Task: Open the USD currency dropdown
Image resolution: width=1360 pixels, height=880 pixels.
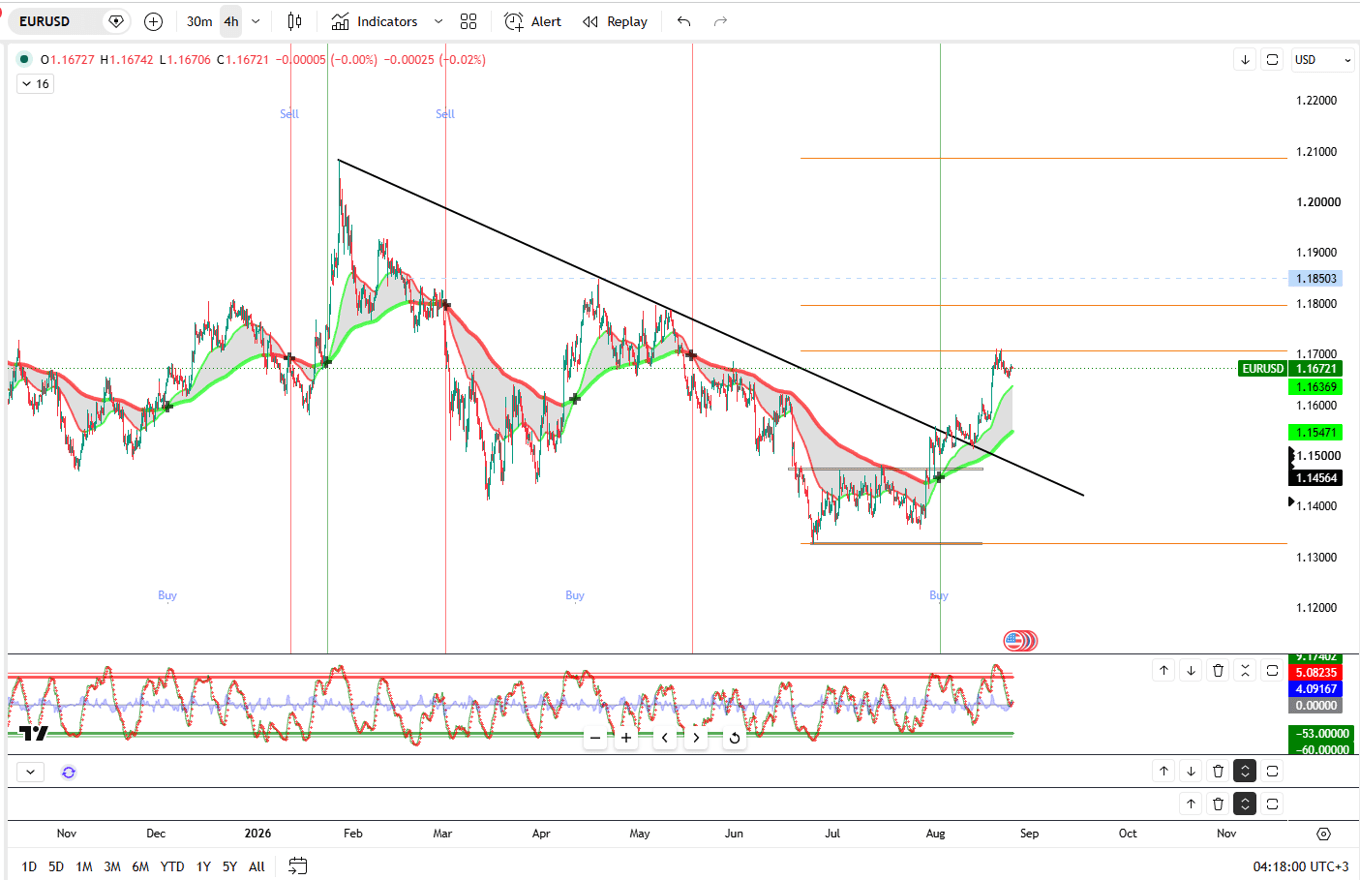Action: click(x=1322, y=60)
